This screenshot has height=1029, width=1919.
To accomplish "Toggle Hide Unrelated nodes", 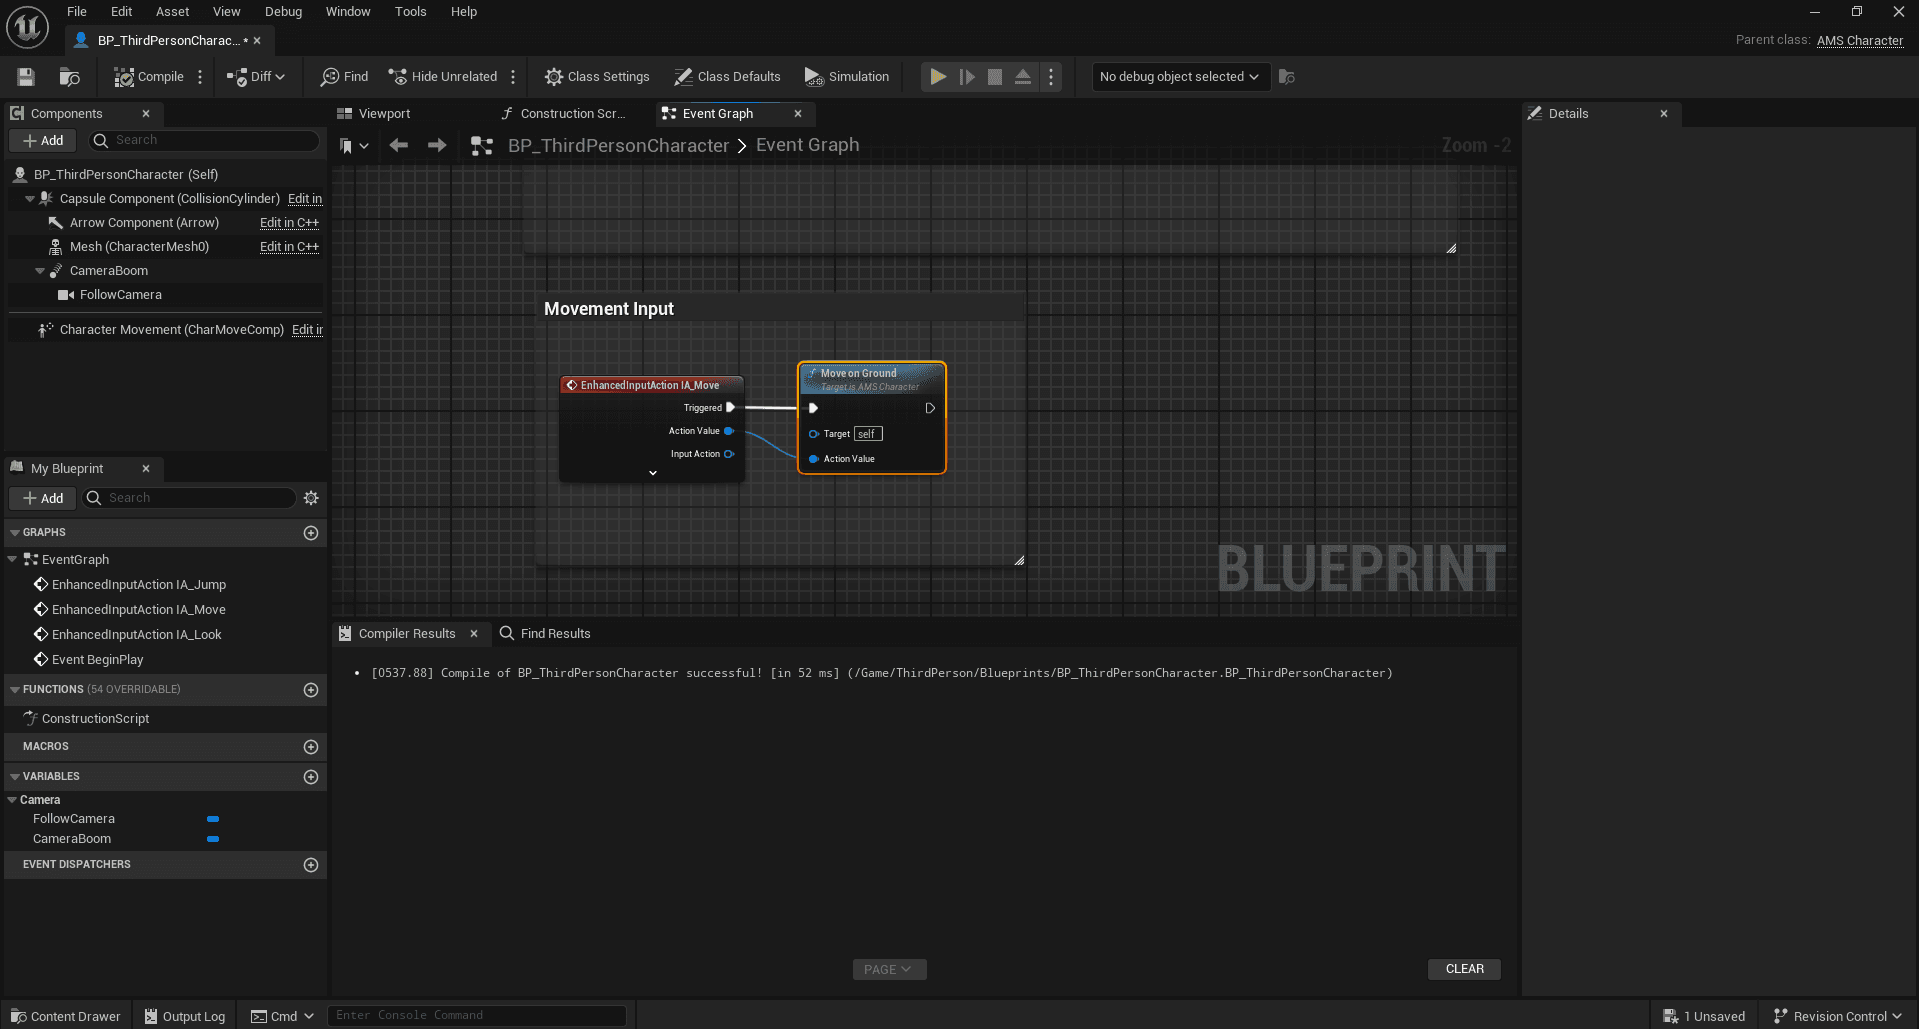I will point(442,77).
